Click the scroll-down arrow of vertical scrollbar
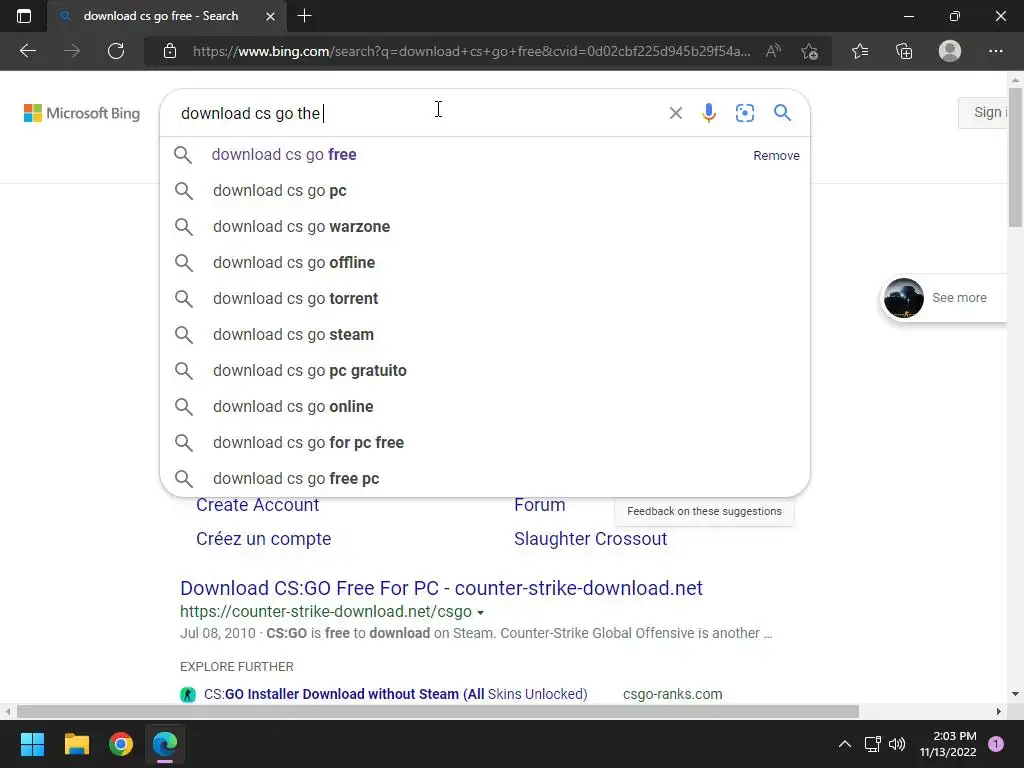 coord(1016,694)
